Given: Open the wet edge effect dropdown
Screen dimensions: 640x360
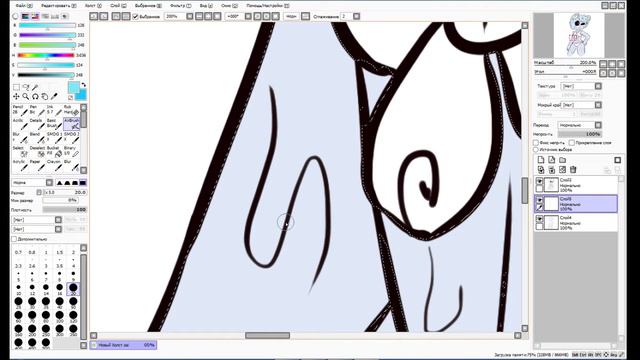Looking at the screenshot, I should point(598,105).
